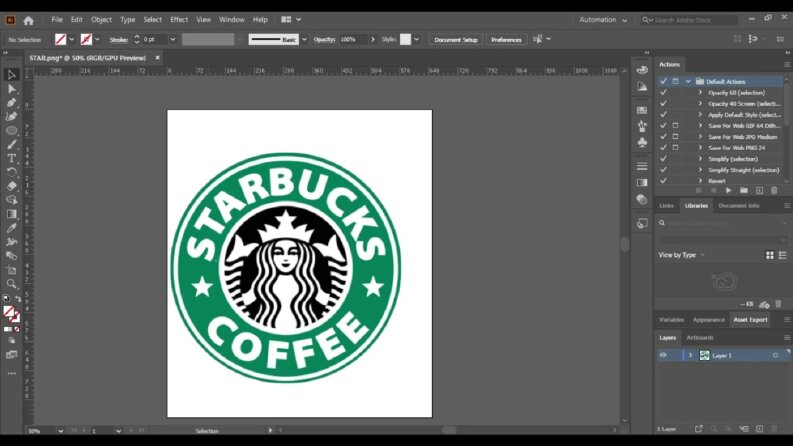
Task: Activate the Paintbrush tool
Action: pos(11,145)
